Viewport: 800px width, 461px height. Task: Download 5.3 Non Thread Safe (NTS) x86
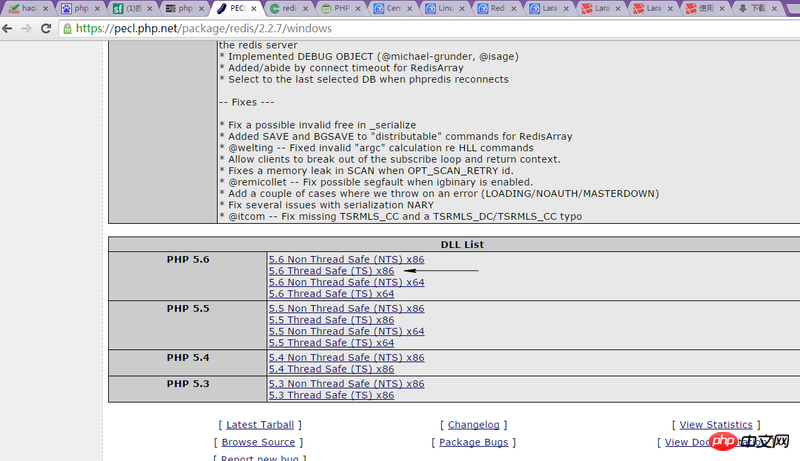point(346,384)
